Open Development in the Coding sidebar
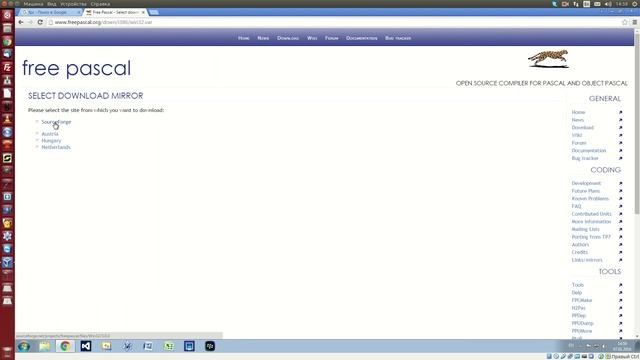This screenshot has height=360, width=640. 586,183
